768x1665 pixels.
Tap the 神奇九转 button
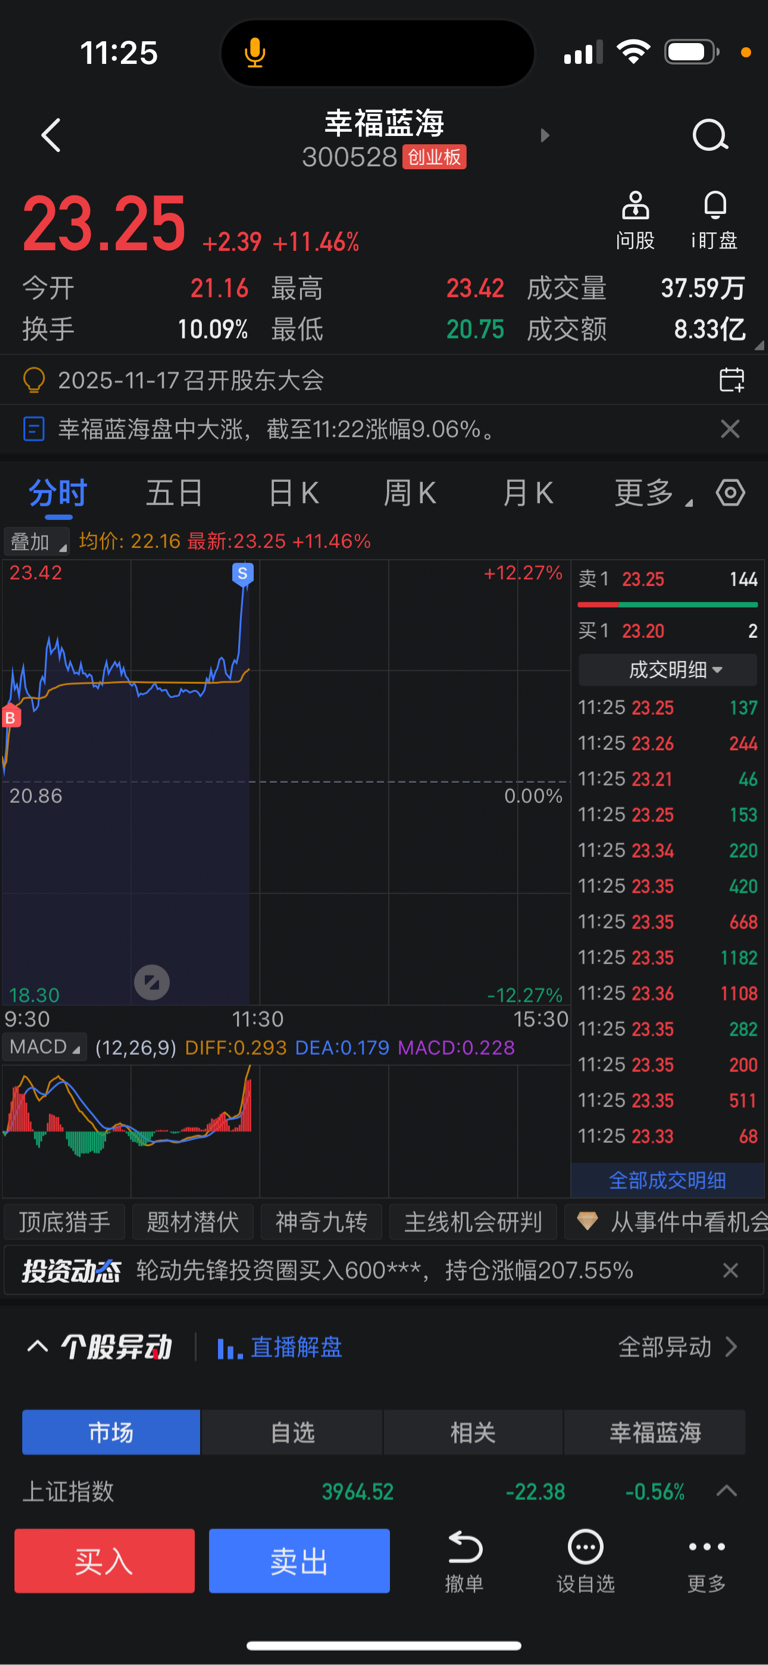coord(322,1222)
